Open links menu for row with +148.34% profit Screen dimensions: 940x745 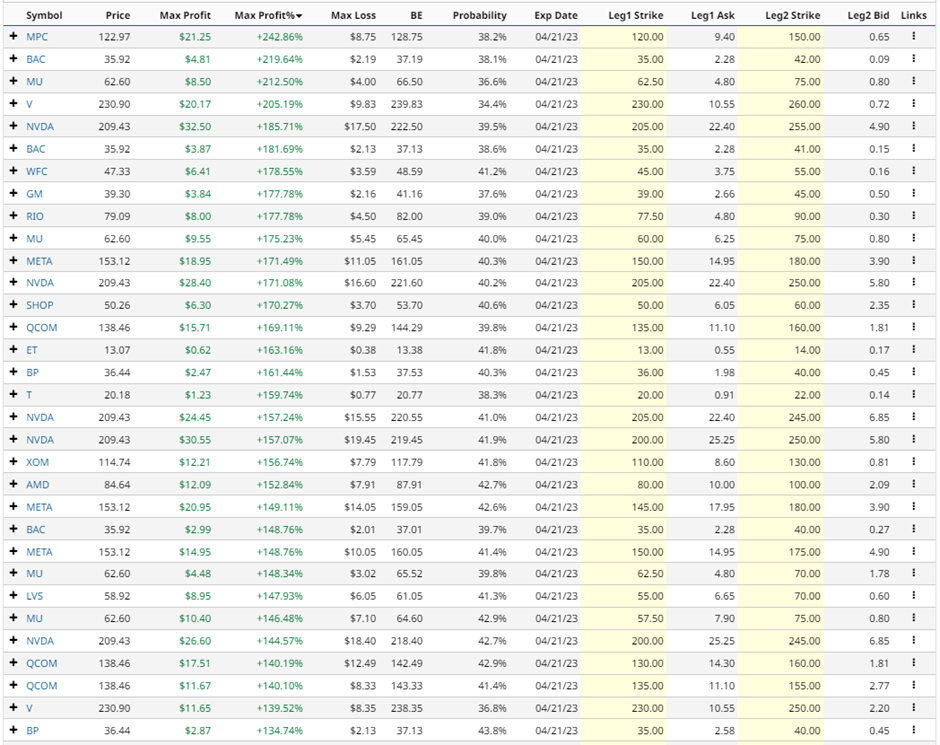coord(914,574)
